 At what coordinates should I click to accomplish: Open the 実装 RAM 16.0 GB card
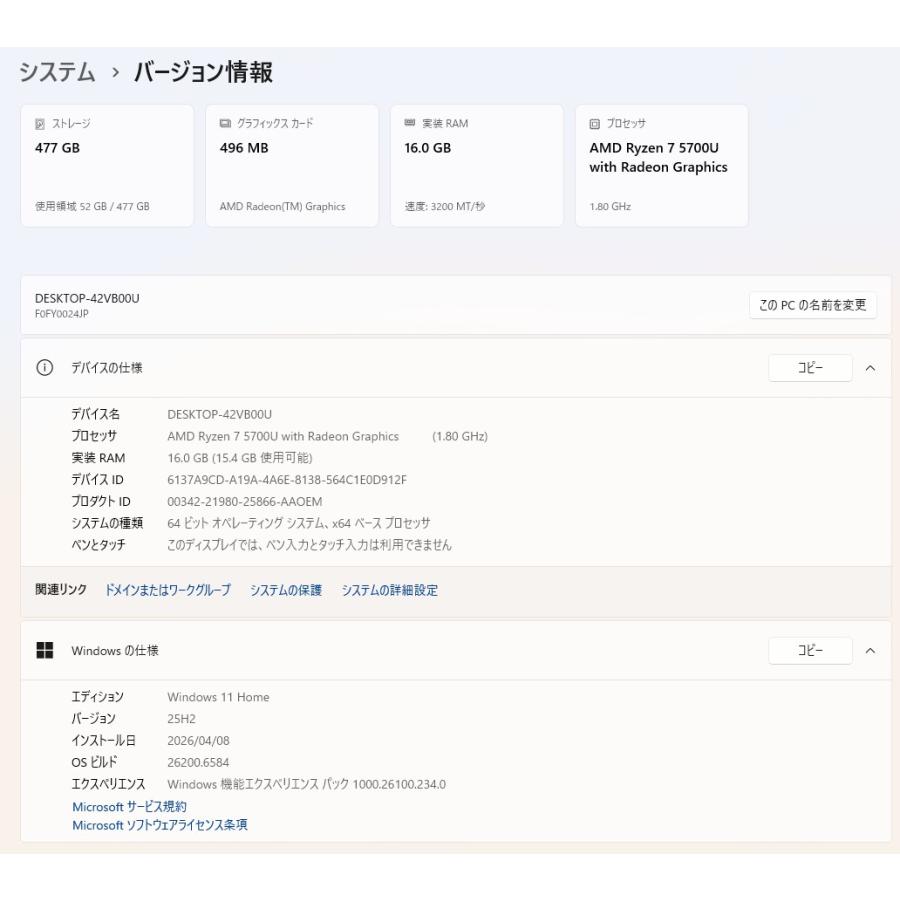pos(477,165)
